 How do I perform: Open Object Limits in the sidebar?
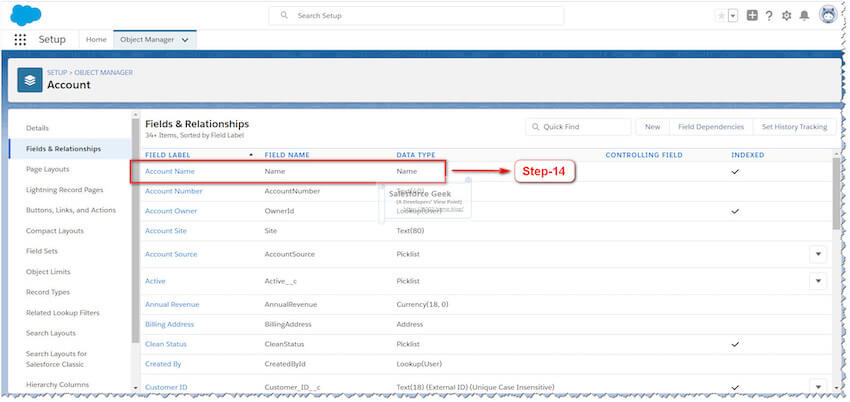pyautogui.click(x=48, y=272)
